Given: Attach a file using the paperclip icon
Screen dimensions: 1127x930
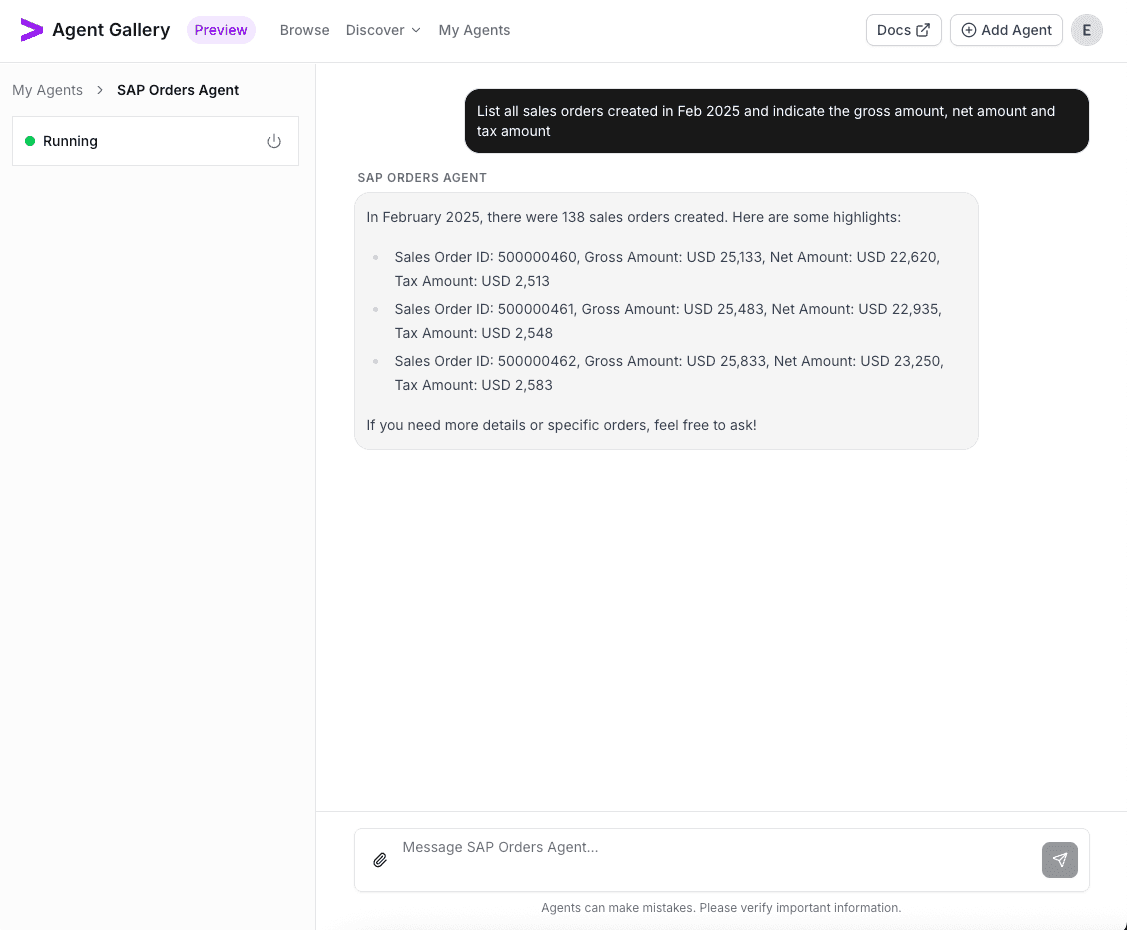Looking at the screenshot, I should click(380, 860).
